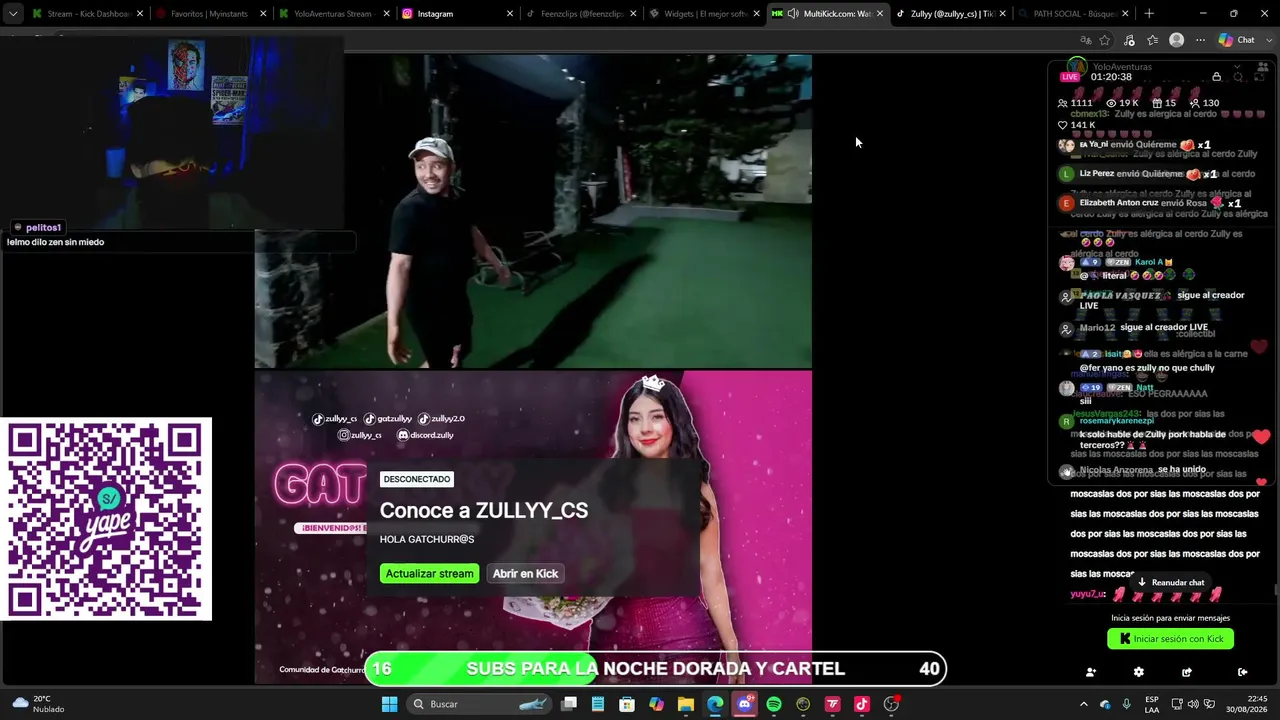This screenshot has width=1280, height=720.
Task: Open chat settings gear icon
Action: click(1138, 672)
